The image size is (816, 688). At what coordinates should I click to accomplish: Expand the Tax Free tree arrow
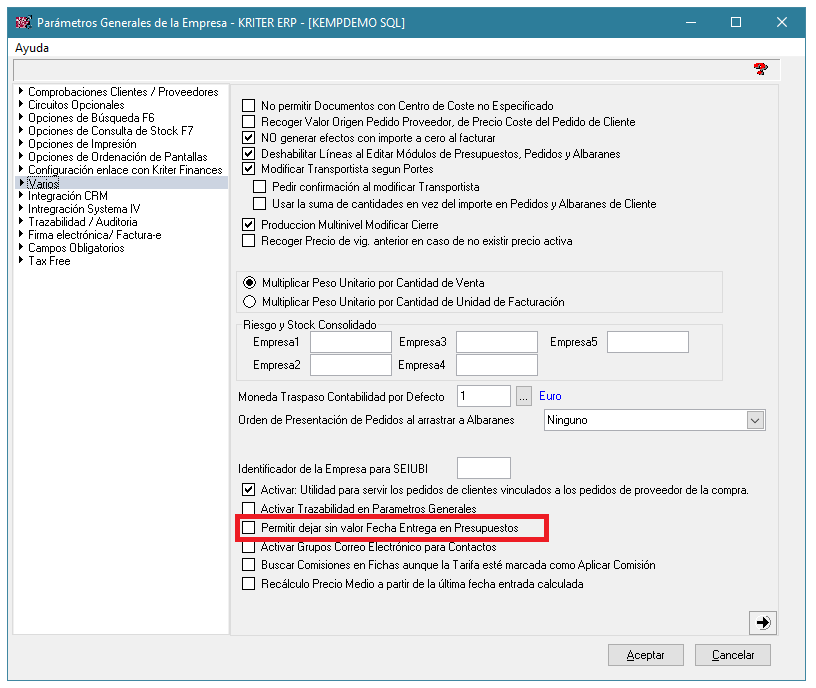point(21,261)
